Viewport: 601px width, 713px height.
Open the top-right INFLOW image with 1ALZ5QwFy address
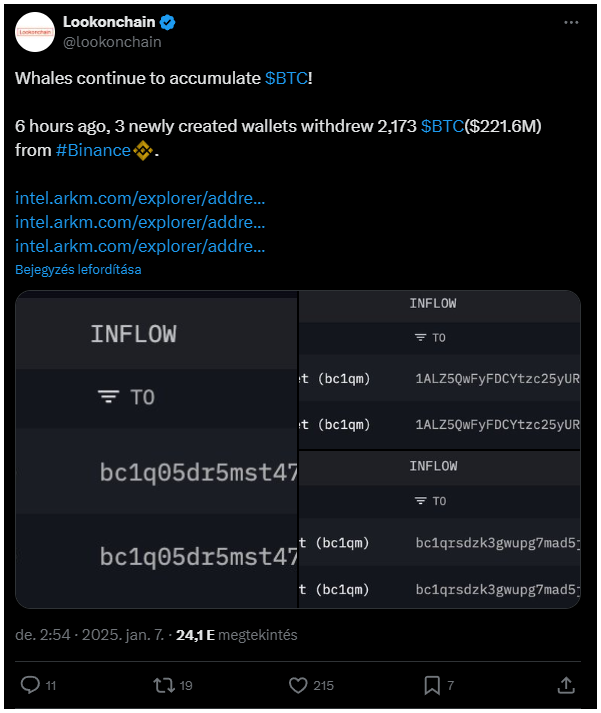[440, 370]
